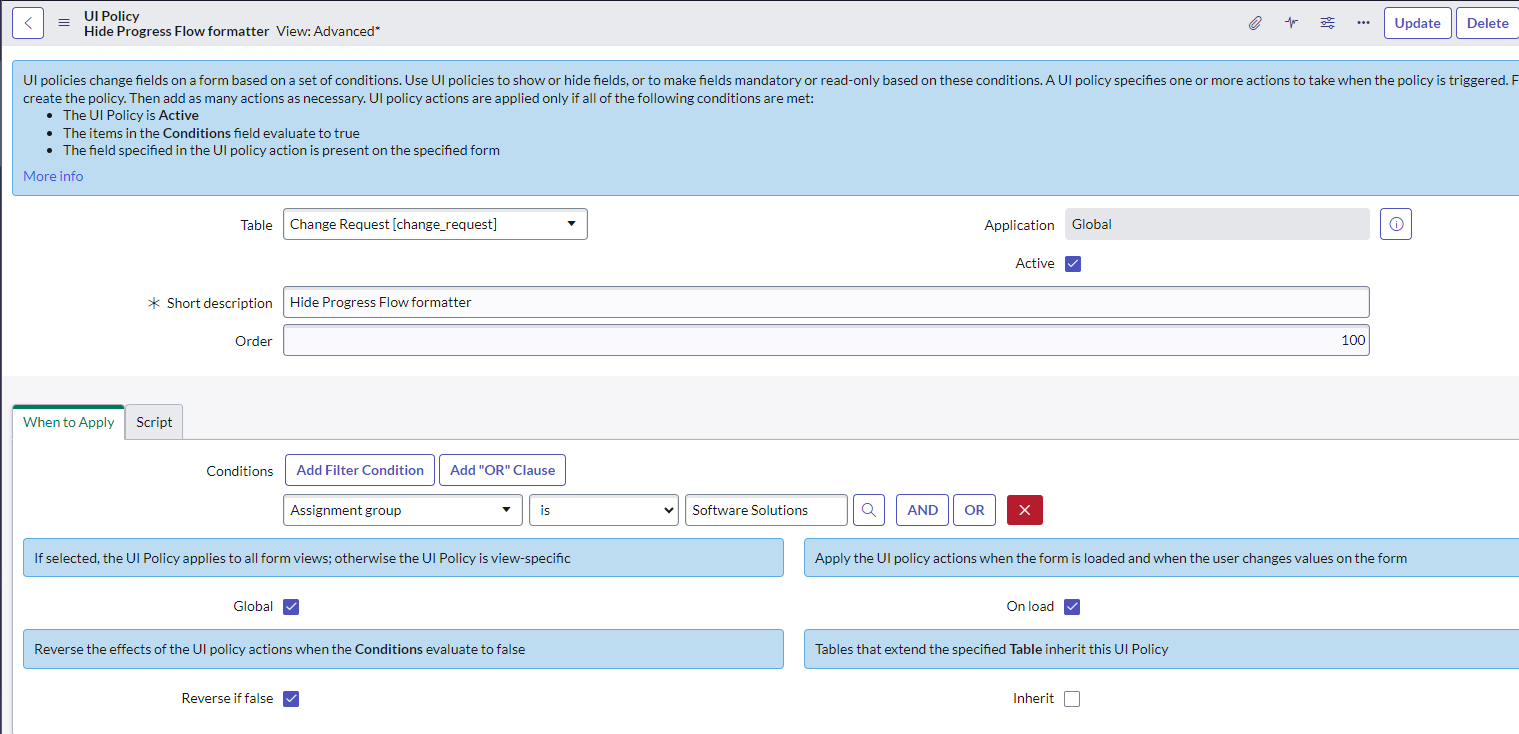Select the When to Apply tab
Image resolution: width=1519 pixels, height=734 pixels.
pos(69,422)
